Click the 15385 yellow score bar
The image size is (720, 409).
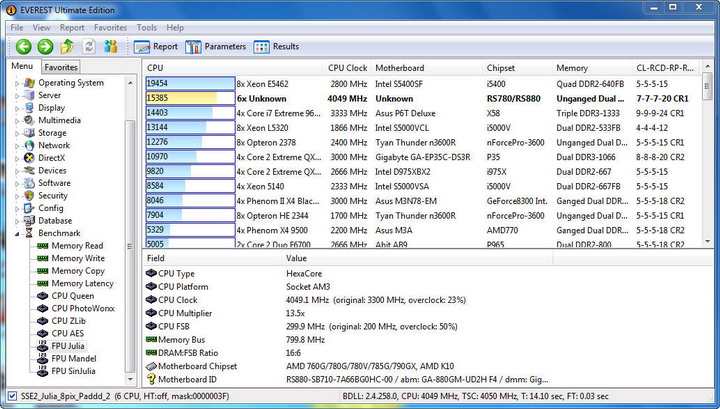[190, 98]
